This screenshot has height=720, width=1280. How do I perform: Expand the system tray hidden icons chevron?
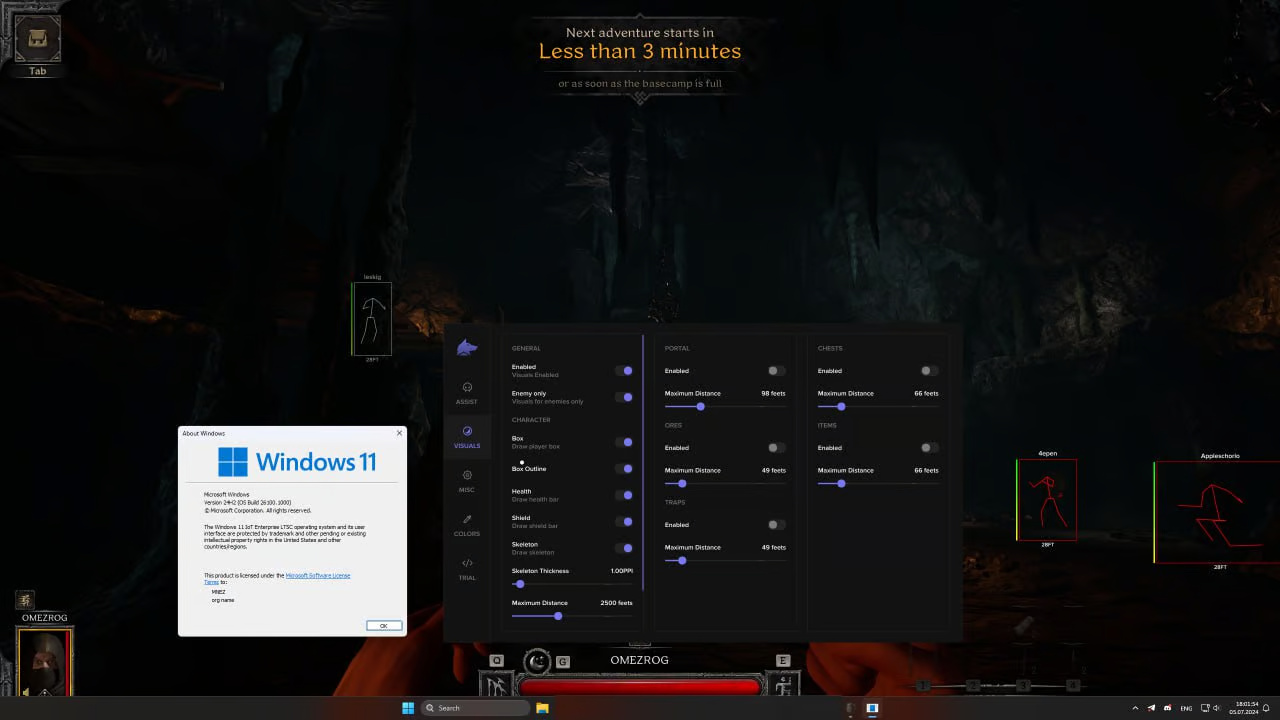coord(1137,708)
